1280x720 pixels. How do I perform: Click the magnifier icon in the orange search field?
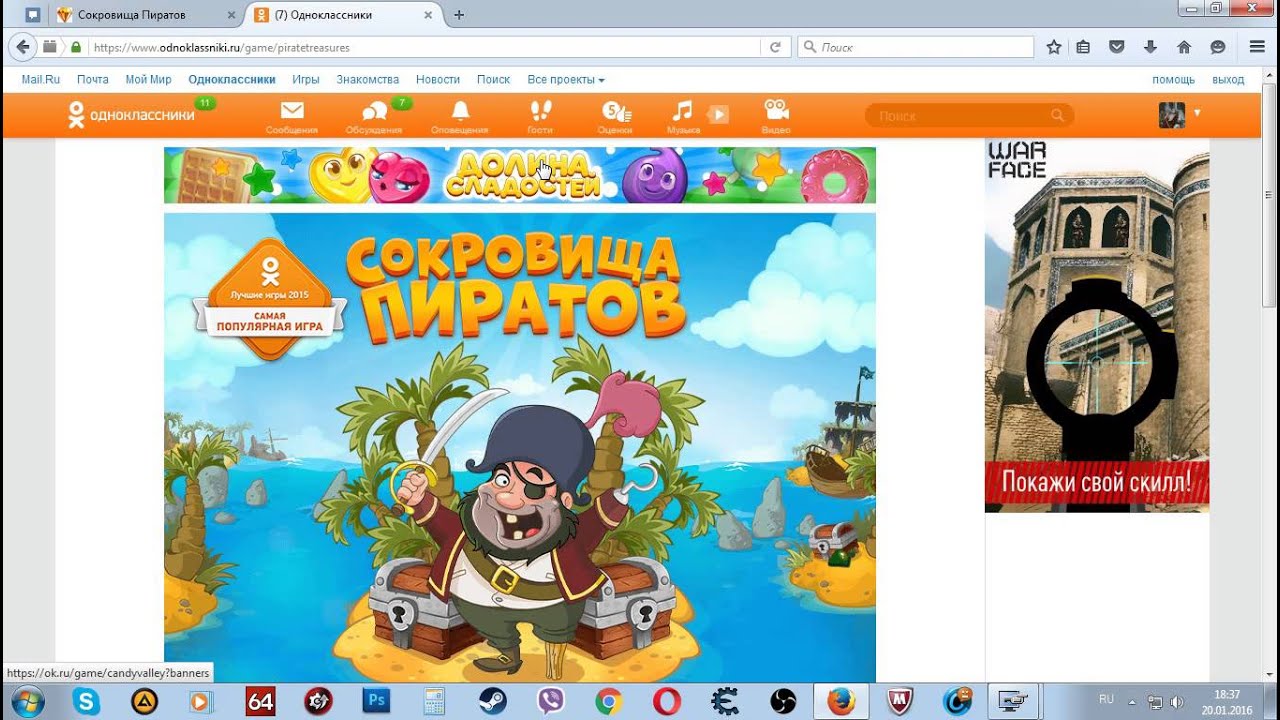tap(1057, 116)
